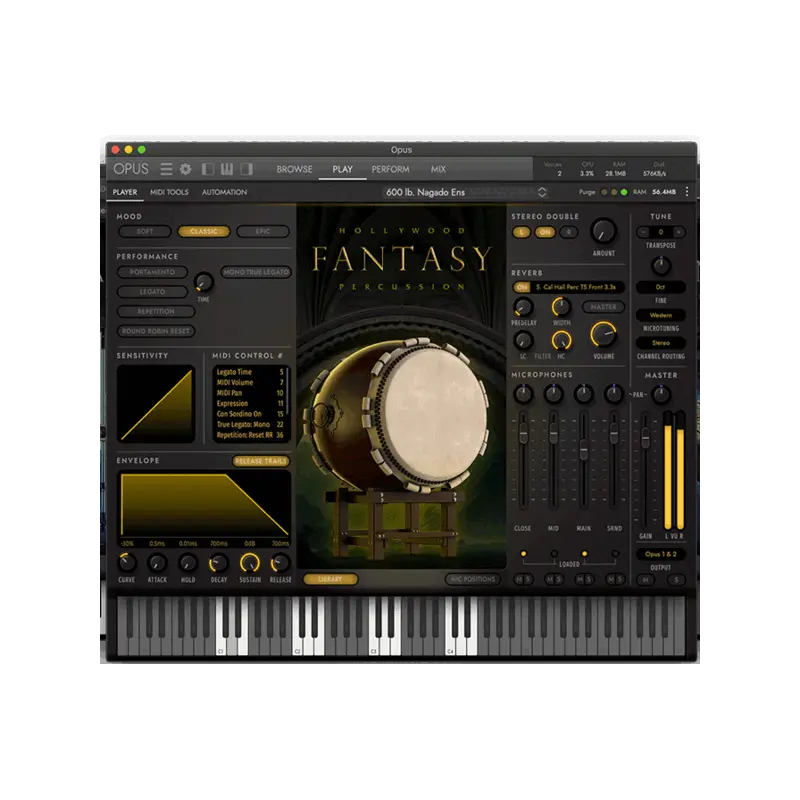Click the Main mic volume fader
This screenshot has height=800, width=800.
coord(584,449)
